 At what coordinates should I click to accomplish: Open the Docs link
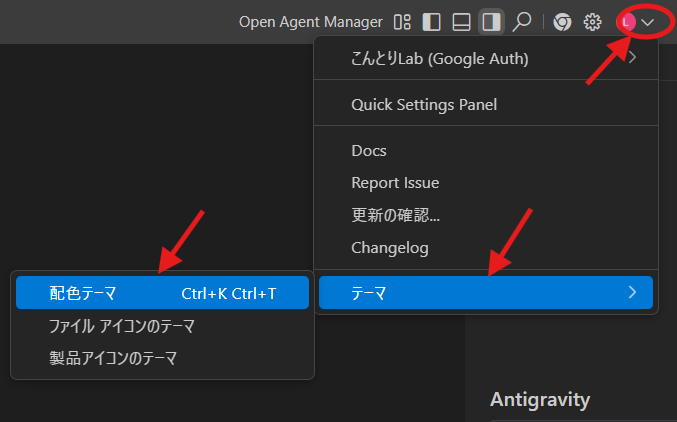pos(369,151)
